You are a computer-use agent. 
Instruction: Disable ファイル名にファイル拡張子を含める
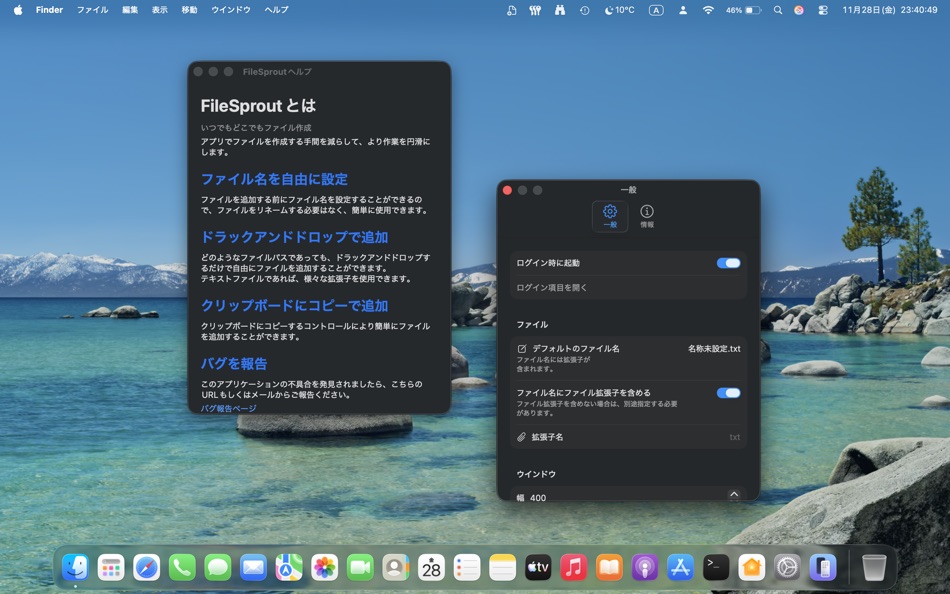(x=729, y=393)
